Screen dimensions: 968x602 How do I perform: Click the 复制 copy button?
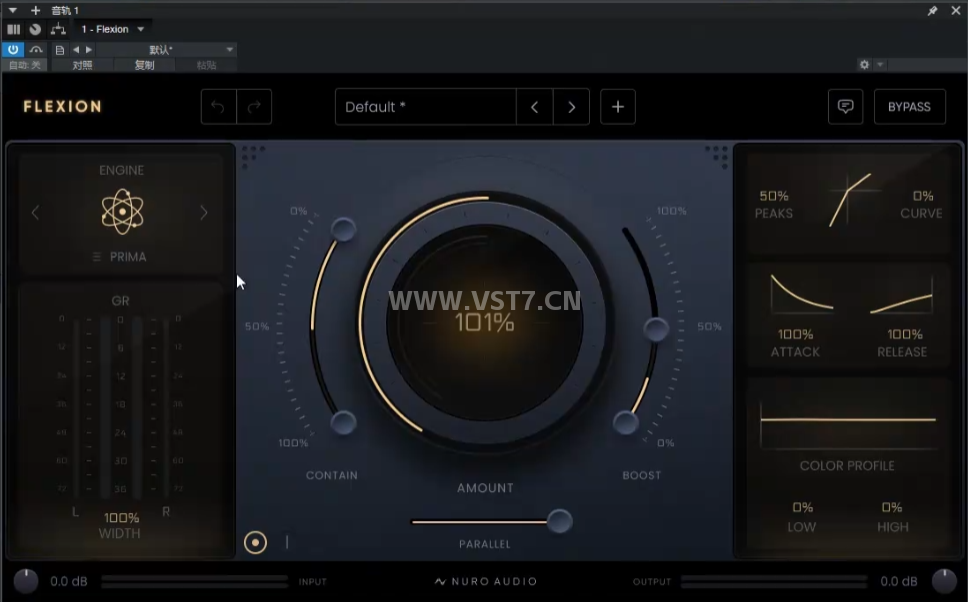point(144,65)
